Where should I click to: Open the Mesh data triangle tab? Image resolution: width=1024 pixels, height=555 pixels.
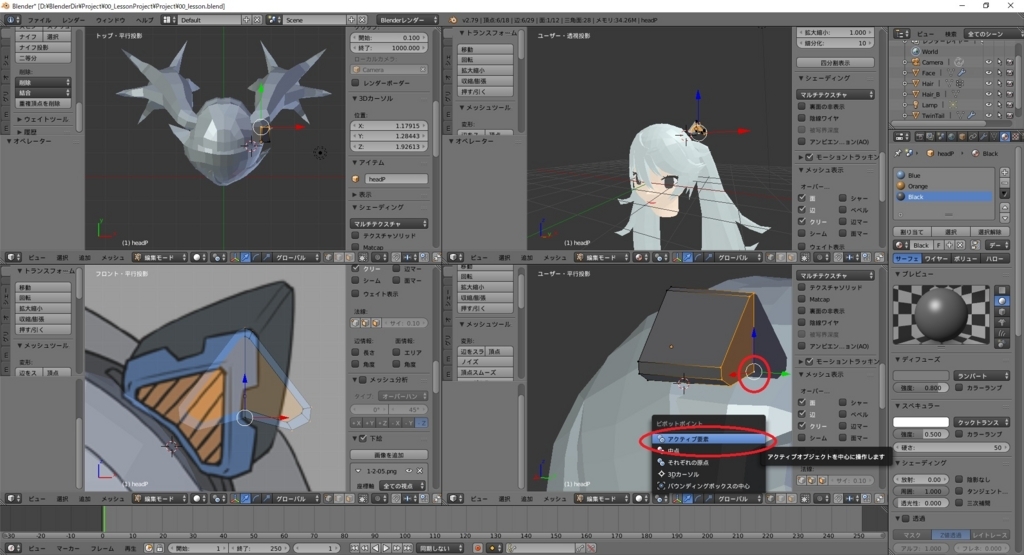click(x=994, y=136)
